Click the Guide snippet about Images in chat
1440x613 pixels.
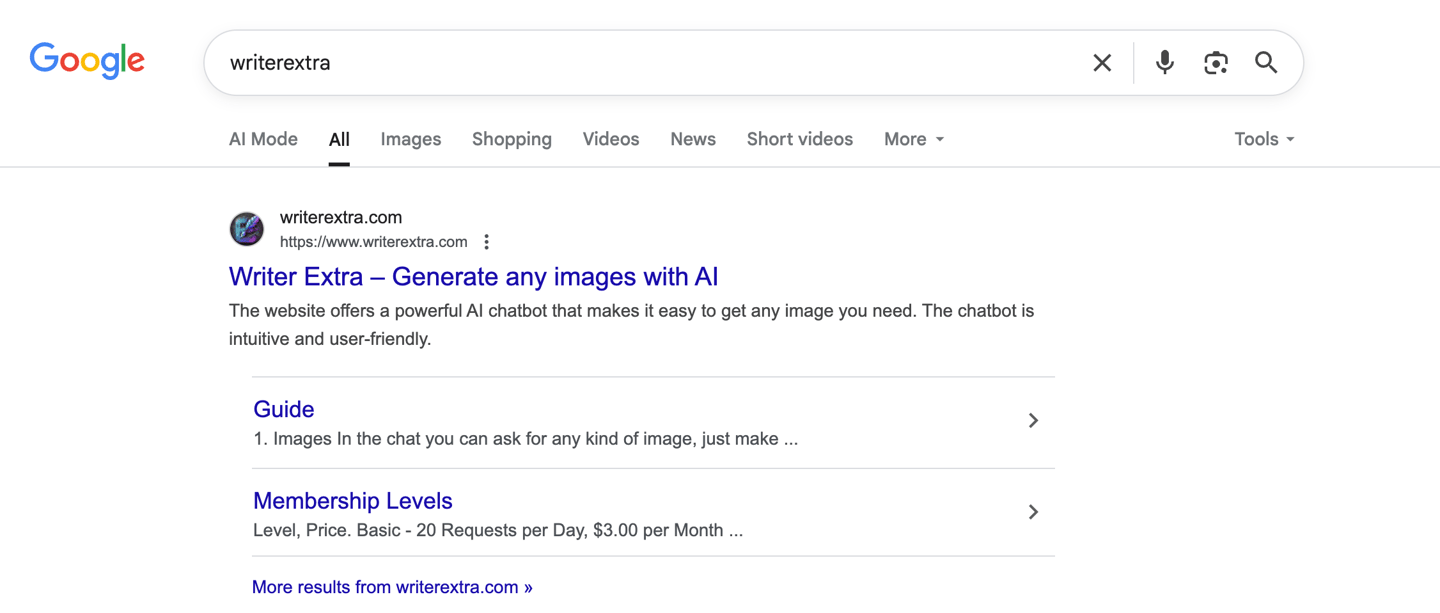click(526, 439)
